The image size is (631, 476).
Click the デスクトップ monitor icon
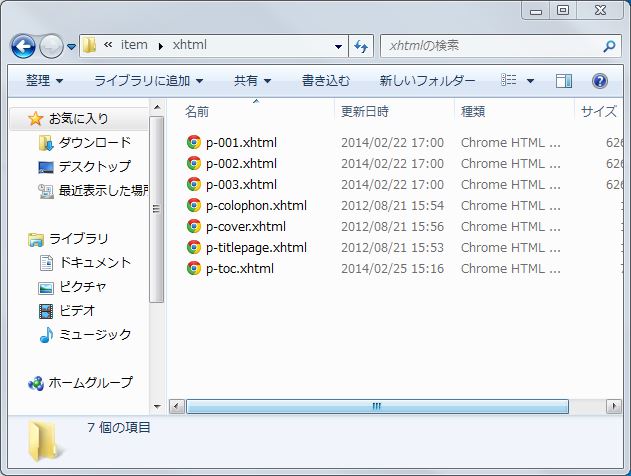tap(46, 167)
